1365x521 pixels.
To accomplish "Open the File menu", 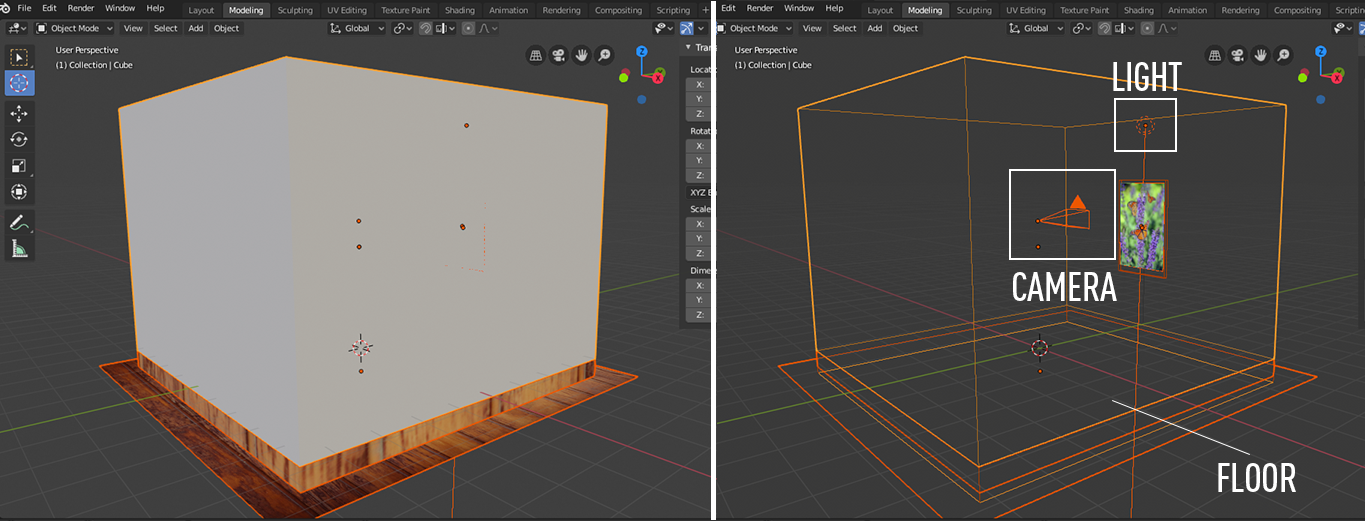I will click(24, 8).
